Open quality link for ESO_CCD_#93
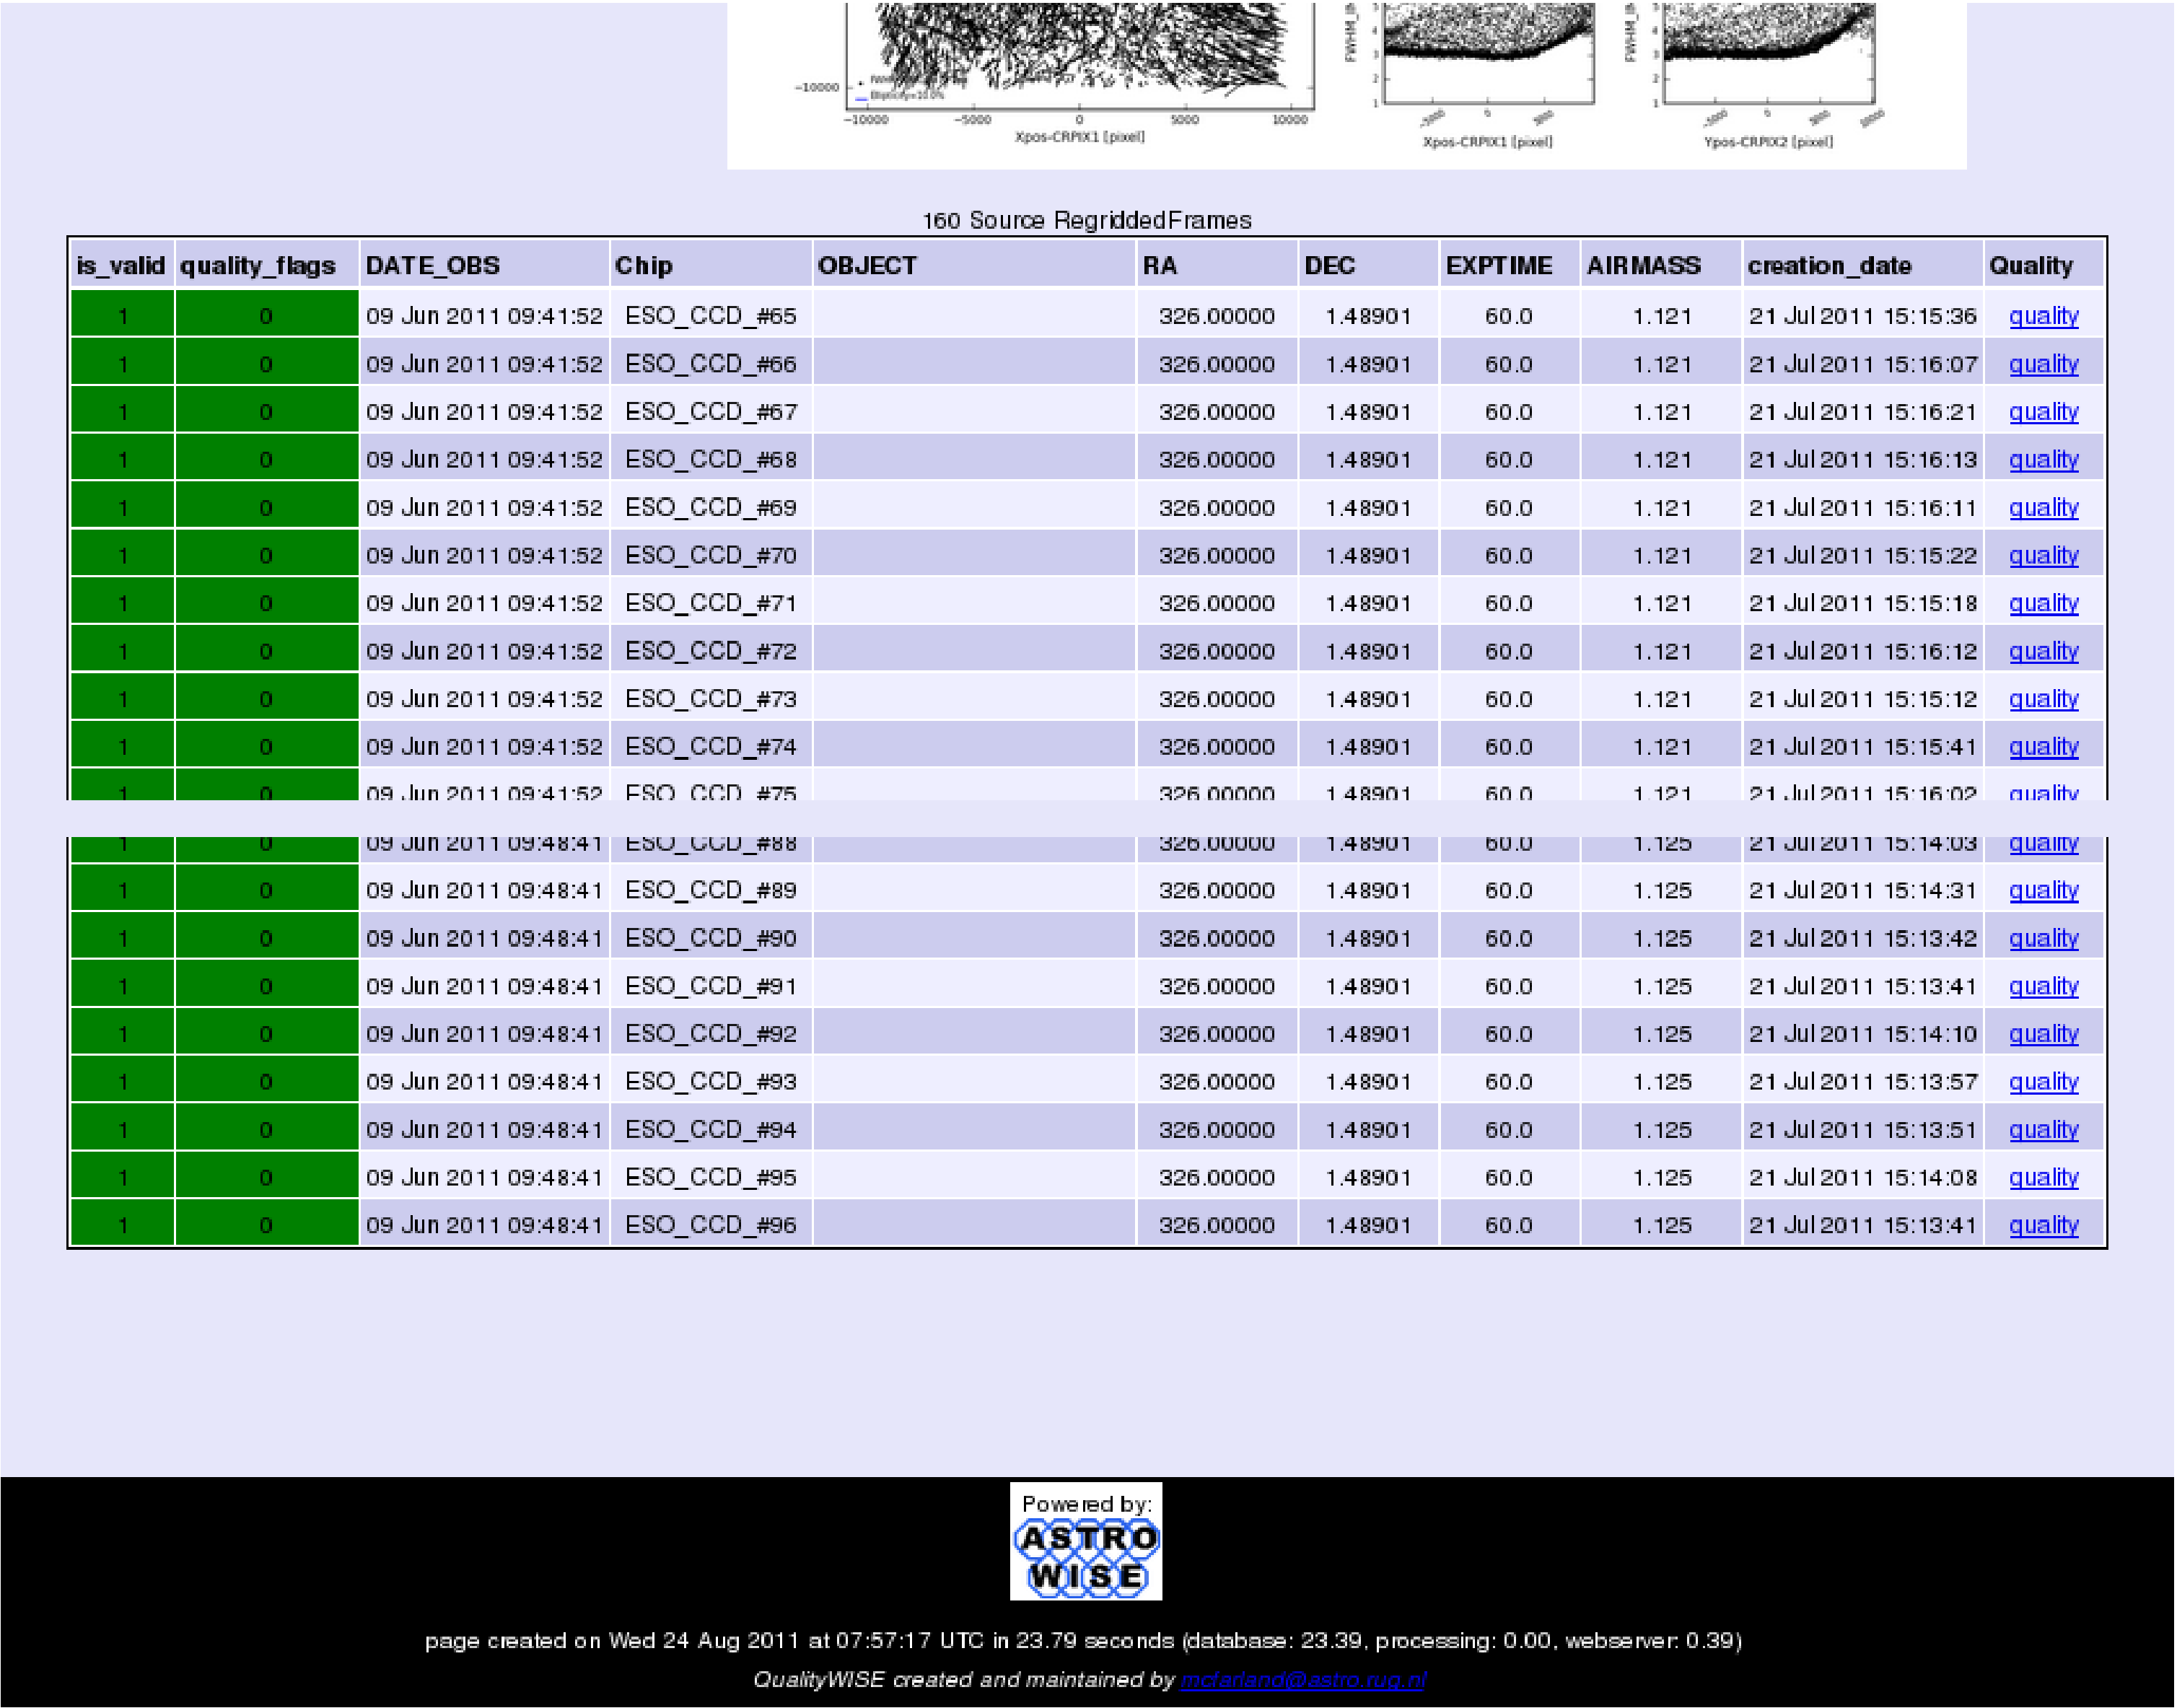2177x1708 pixels. pos(2043,1082)
